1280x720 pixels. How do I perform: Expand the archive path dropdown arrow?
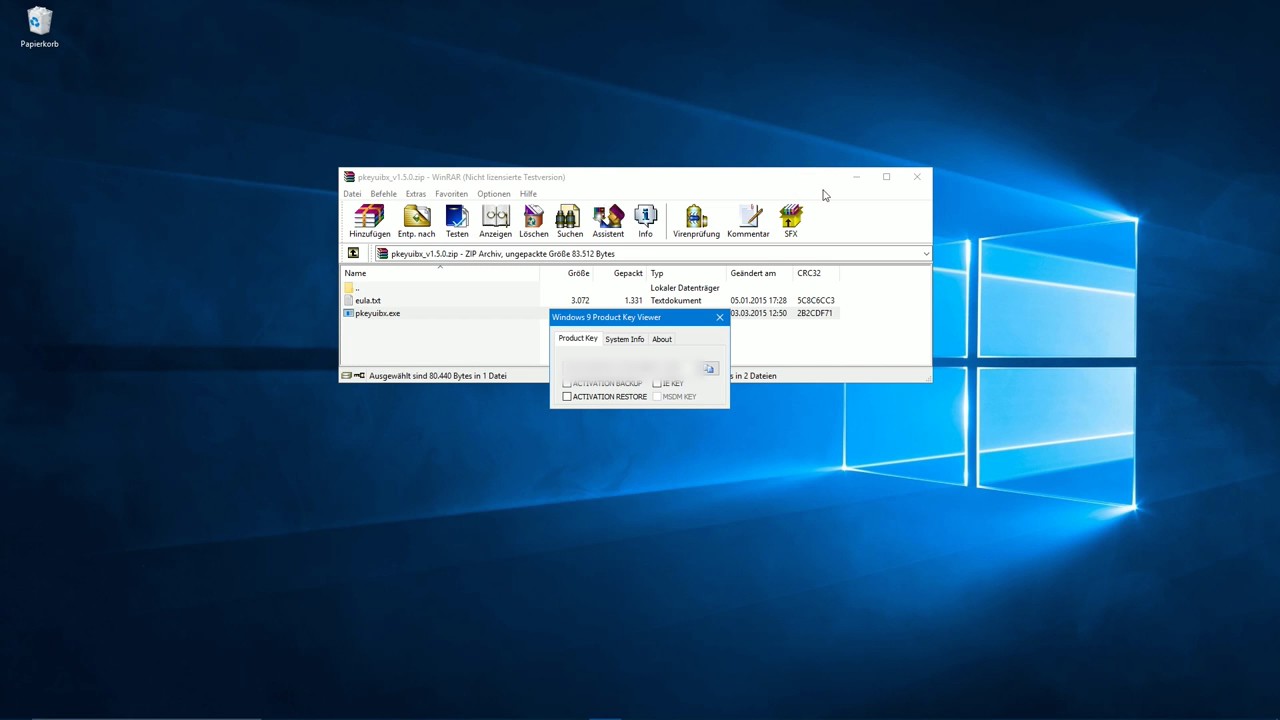pyautogui.click(x=925, y=254)
